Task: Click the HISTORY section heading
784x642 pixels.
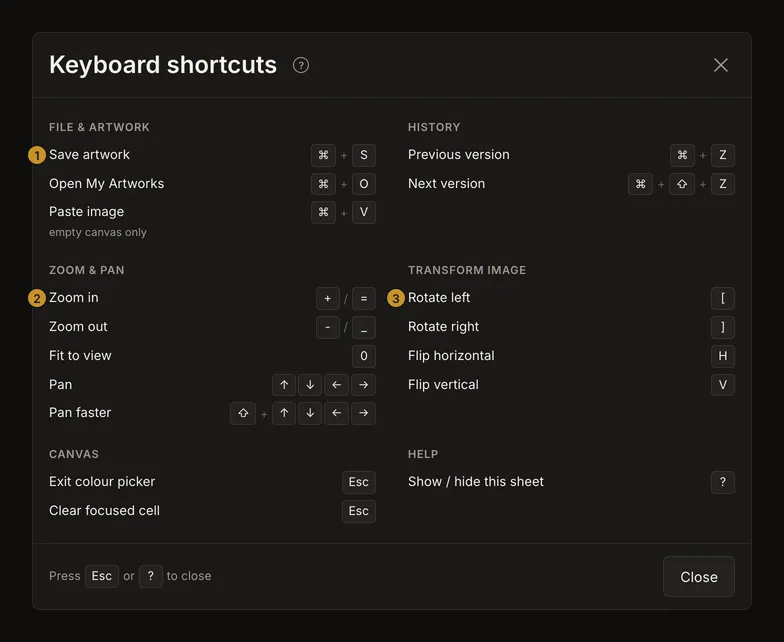Action: tap(434, 127)
